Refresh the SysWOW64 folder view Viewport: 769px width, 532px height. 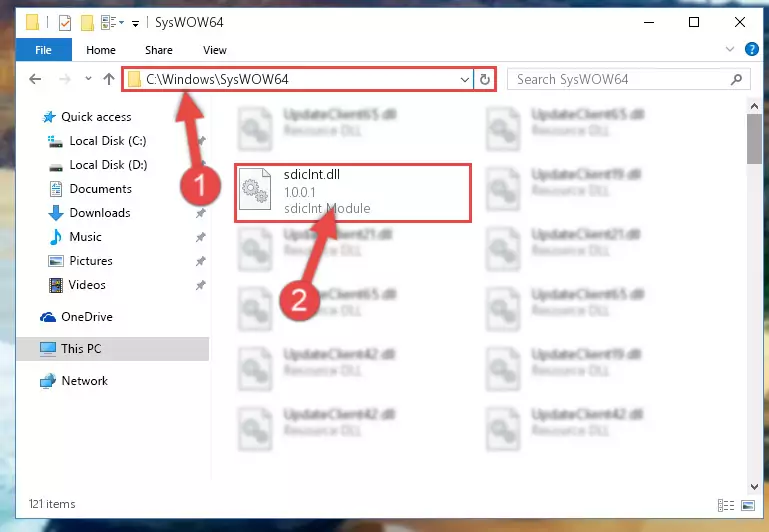tap(485, 79)
